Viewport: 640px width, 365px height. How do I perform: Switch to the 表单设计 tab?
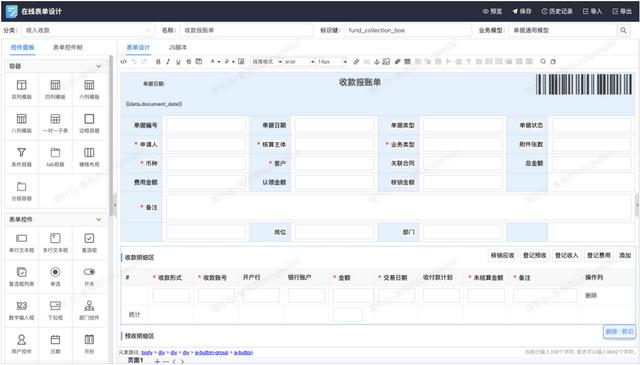138,47
